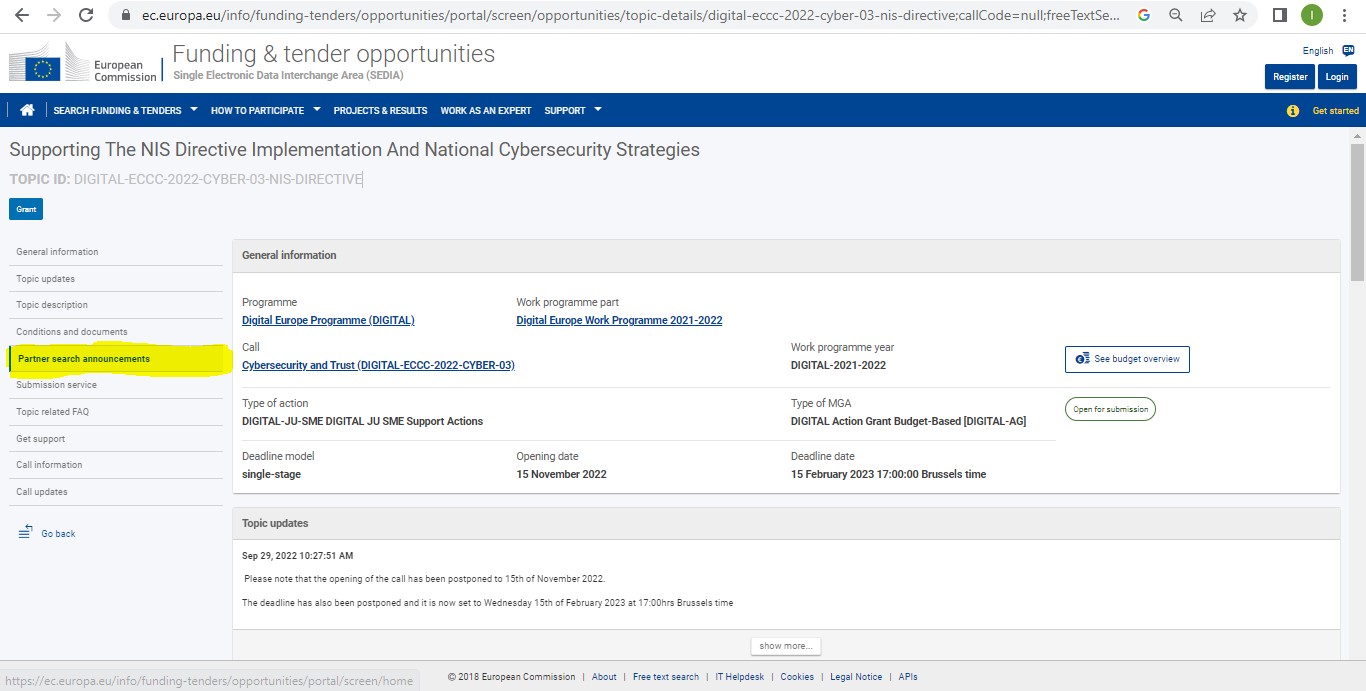This screenshot has height=691, width=1366.
Task: Click the EN language badge icon
Action: coord(1348,50)
